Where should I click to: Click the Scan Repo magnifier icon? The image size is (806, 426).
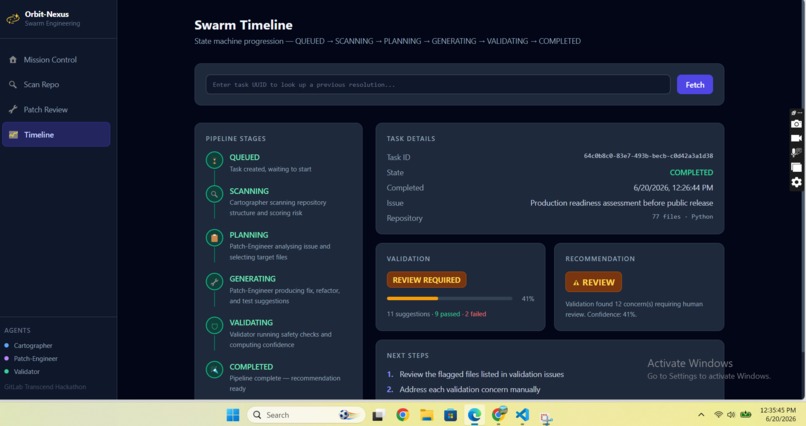point(13,84)
